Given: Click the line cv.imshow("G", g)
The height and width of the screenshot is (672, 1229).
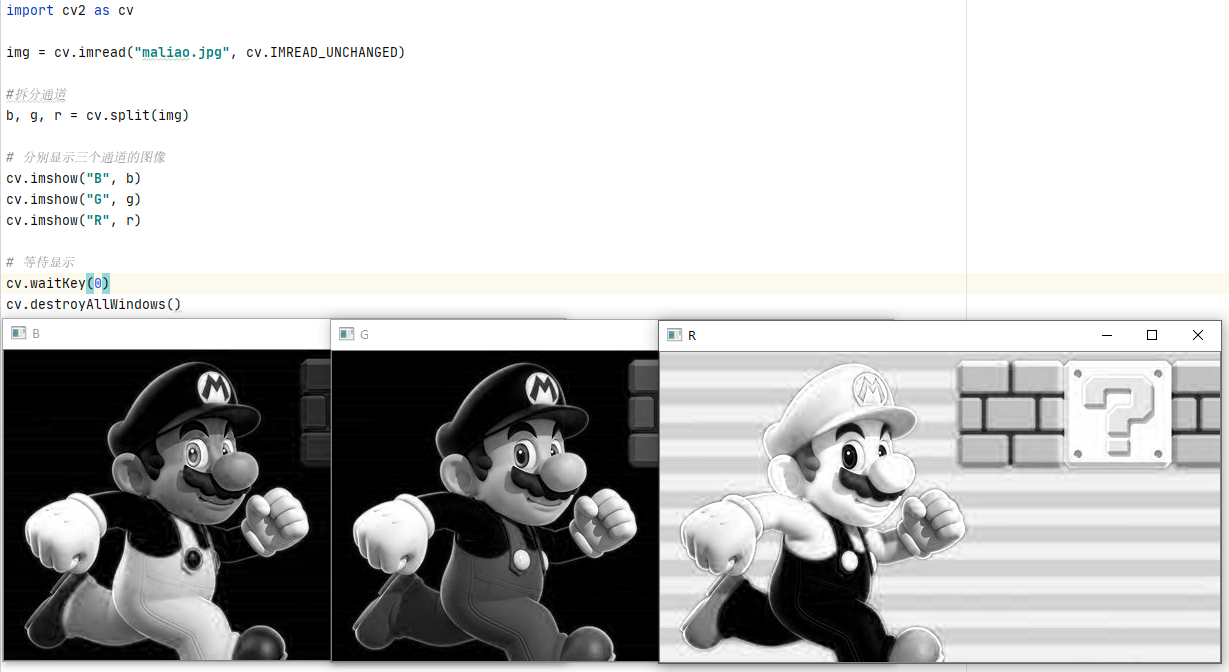Looking at the screenshot, I should click(74, 199).
